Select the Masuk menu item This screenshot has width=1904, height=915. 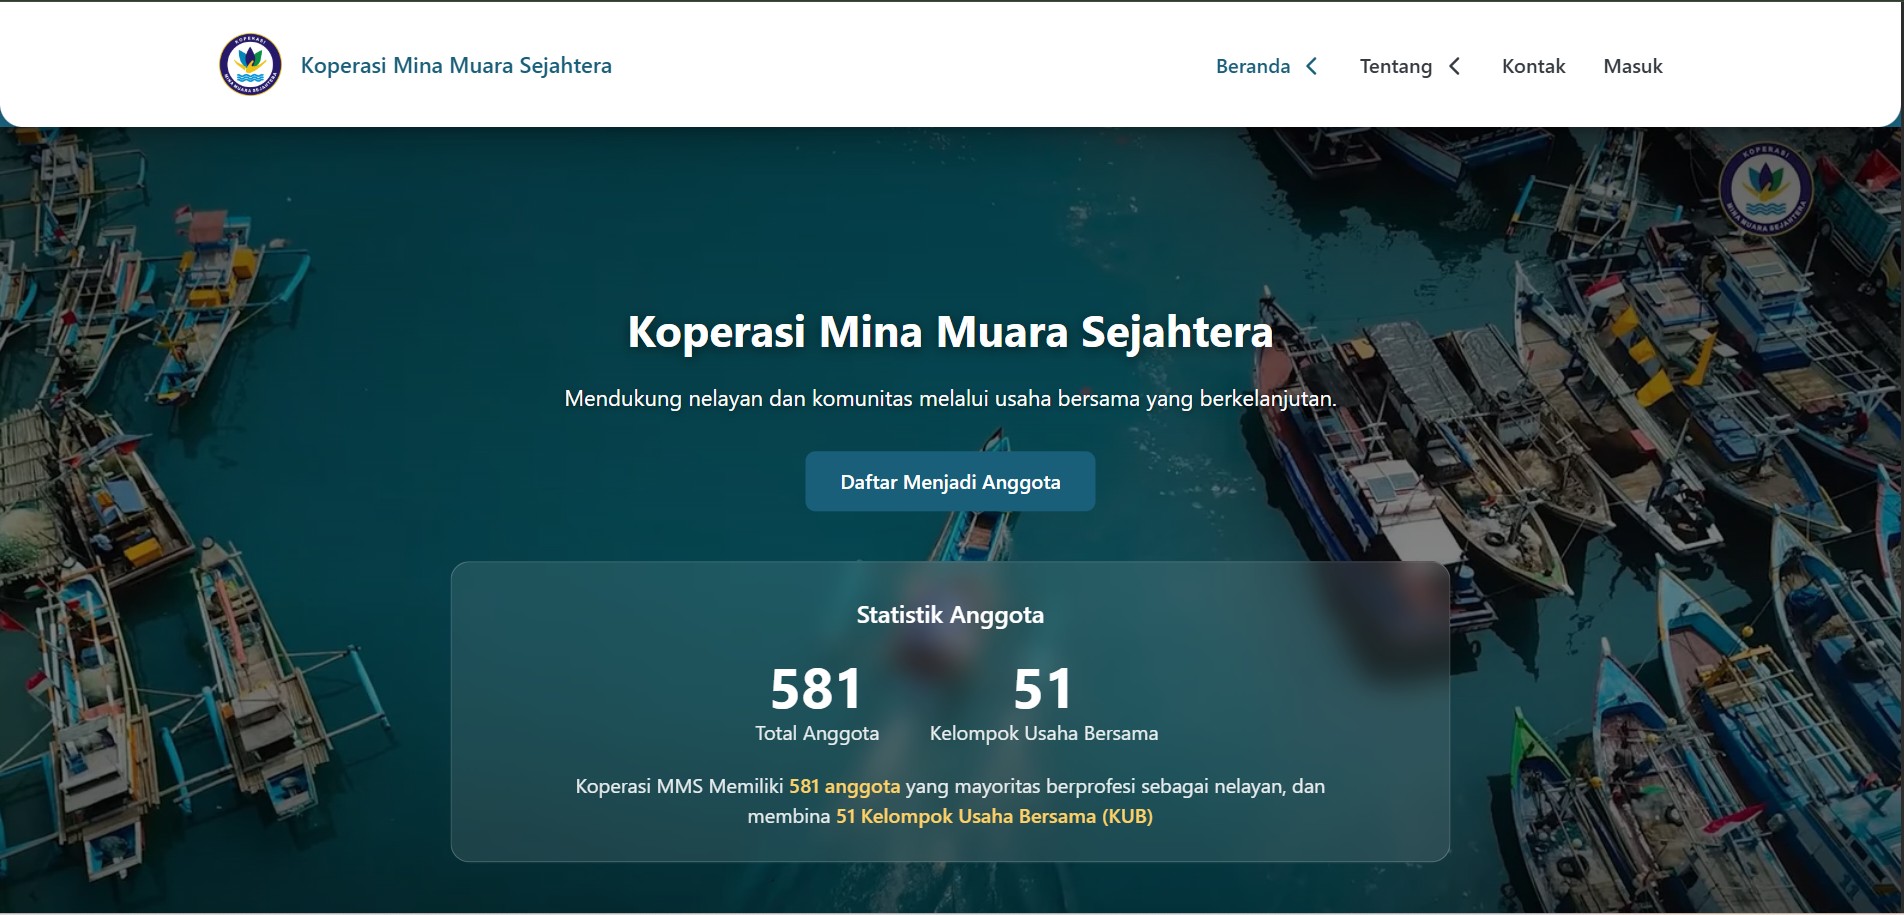[1632, 66]
